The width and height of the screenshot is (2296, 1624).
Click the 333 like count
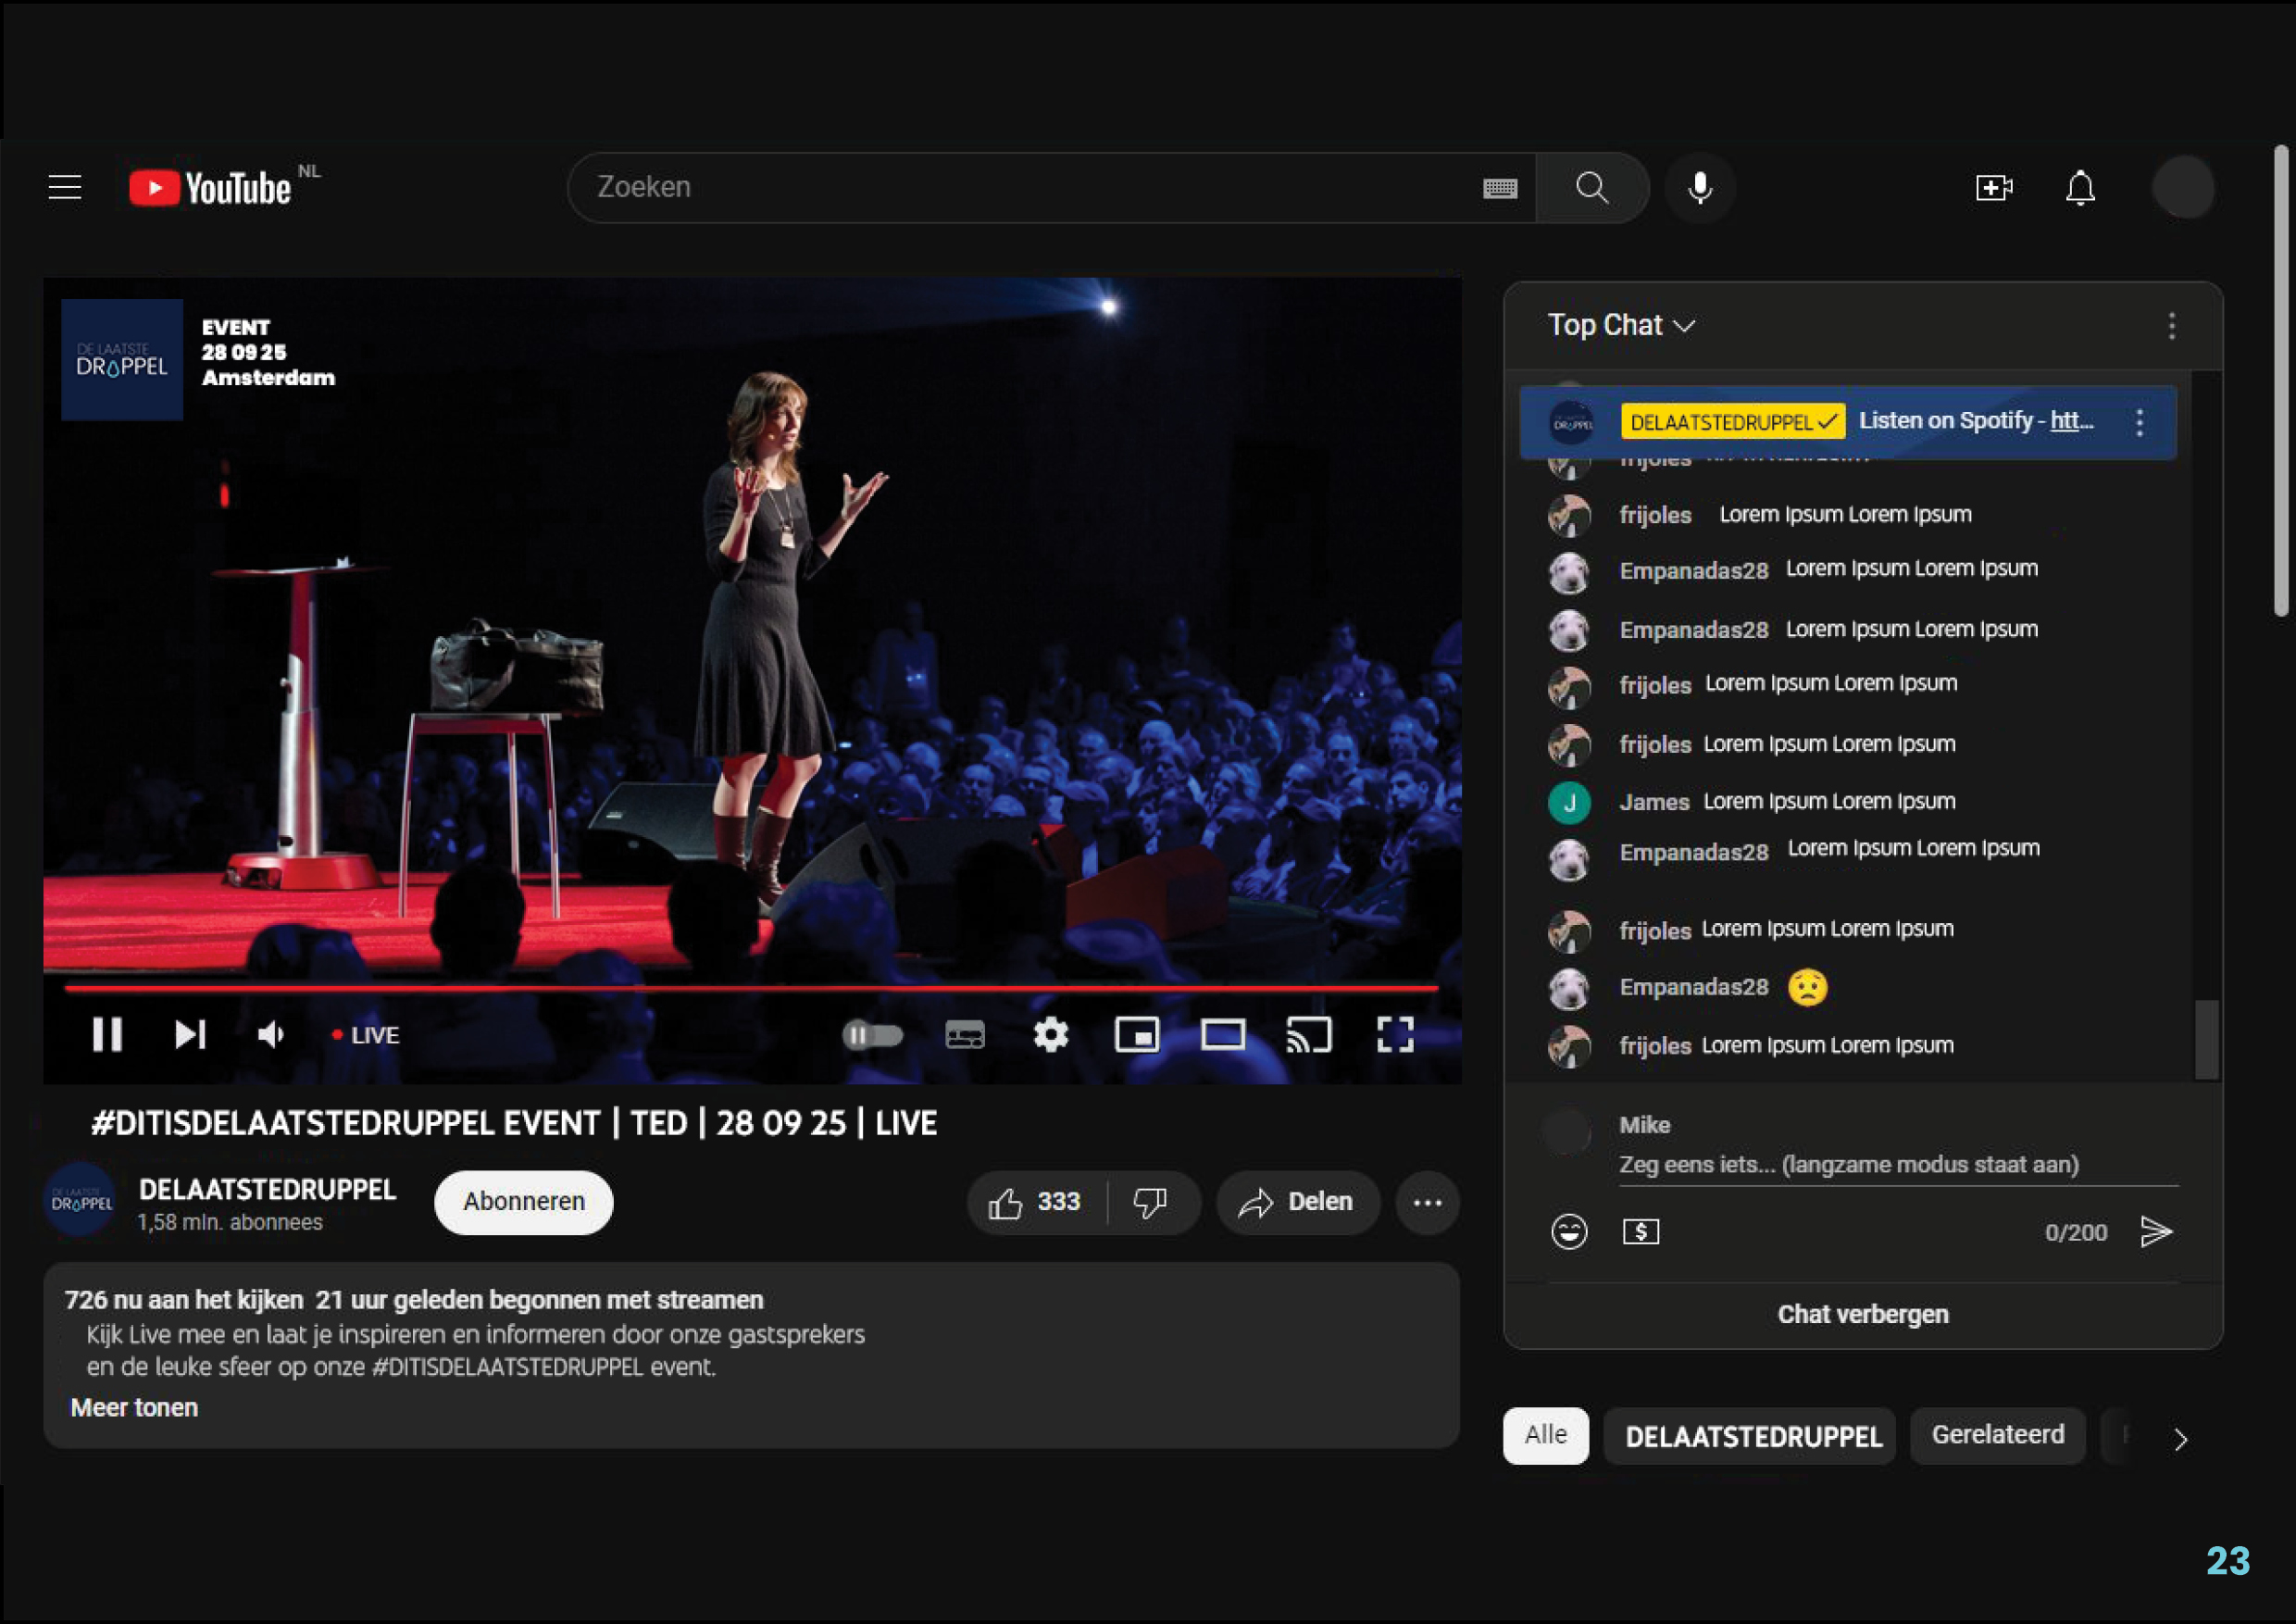point(1058,1201)
